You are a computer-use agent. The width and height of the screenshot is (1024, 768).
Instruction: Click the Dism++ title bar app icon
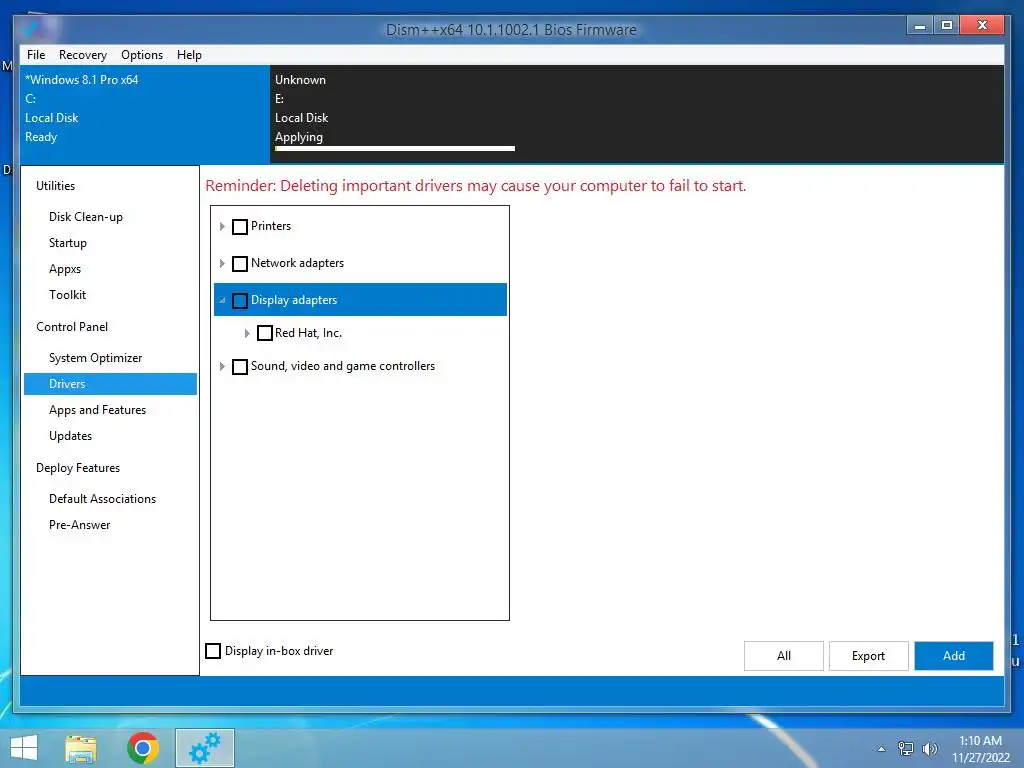pos(30,29)
